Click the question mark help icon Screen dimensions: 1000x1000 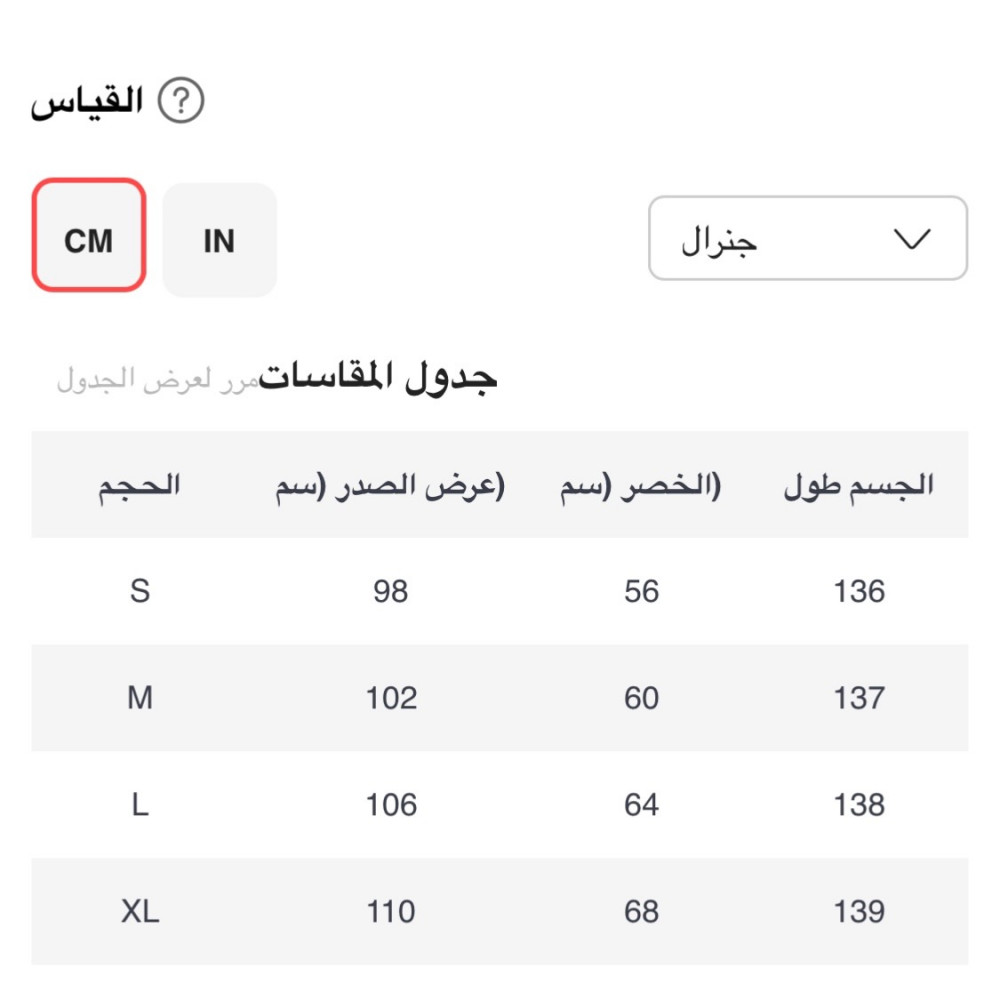click(x=181, y=102)
